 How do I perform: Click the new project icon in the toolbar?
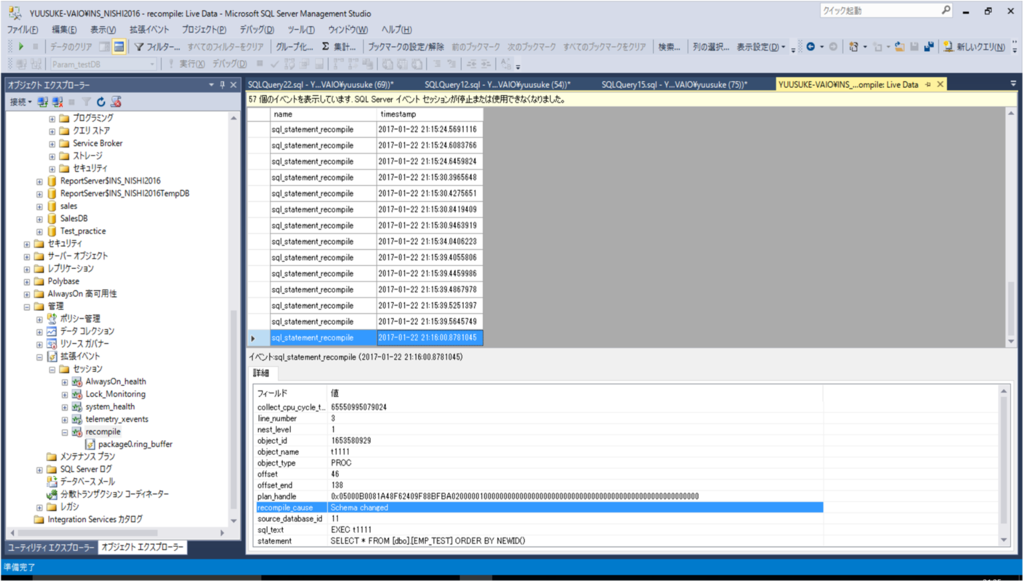coord(853,47)
